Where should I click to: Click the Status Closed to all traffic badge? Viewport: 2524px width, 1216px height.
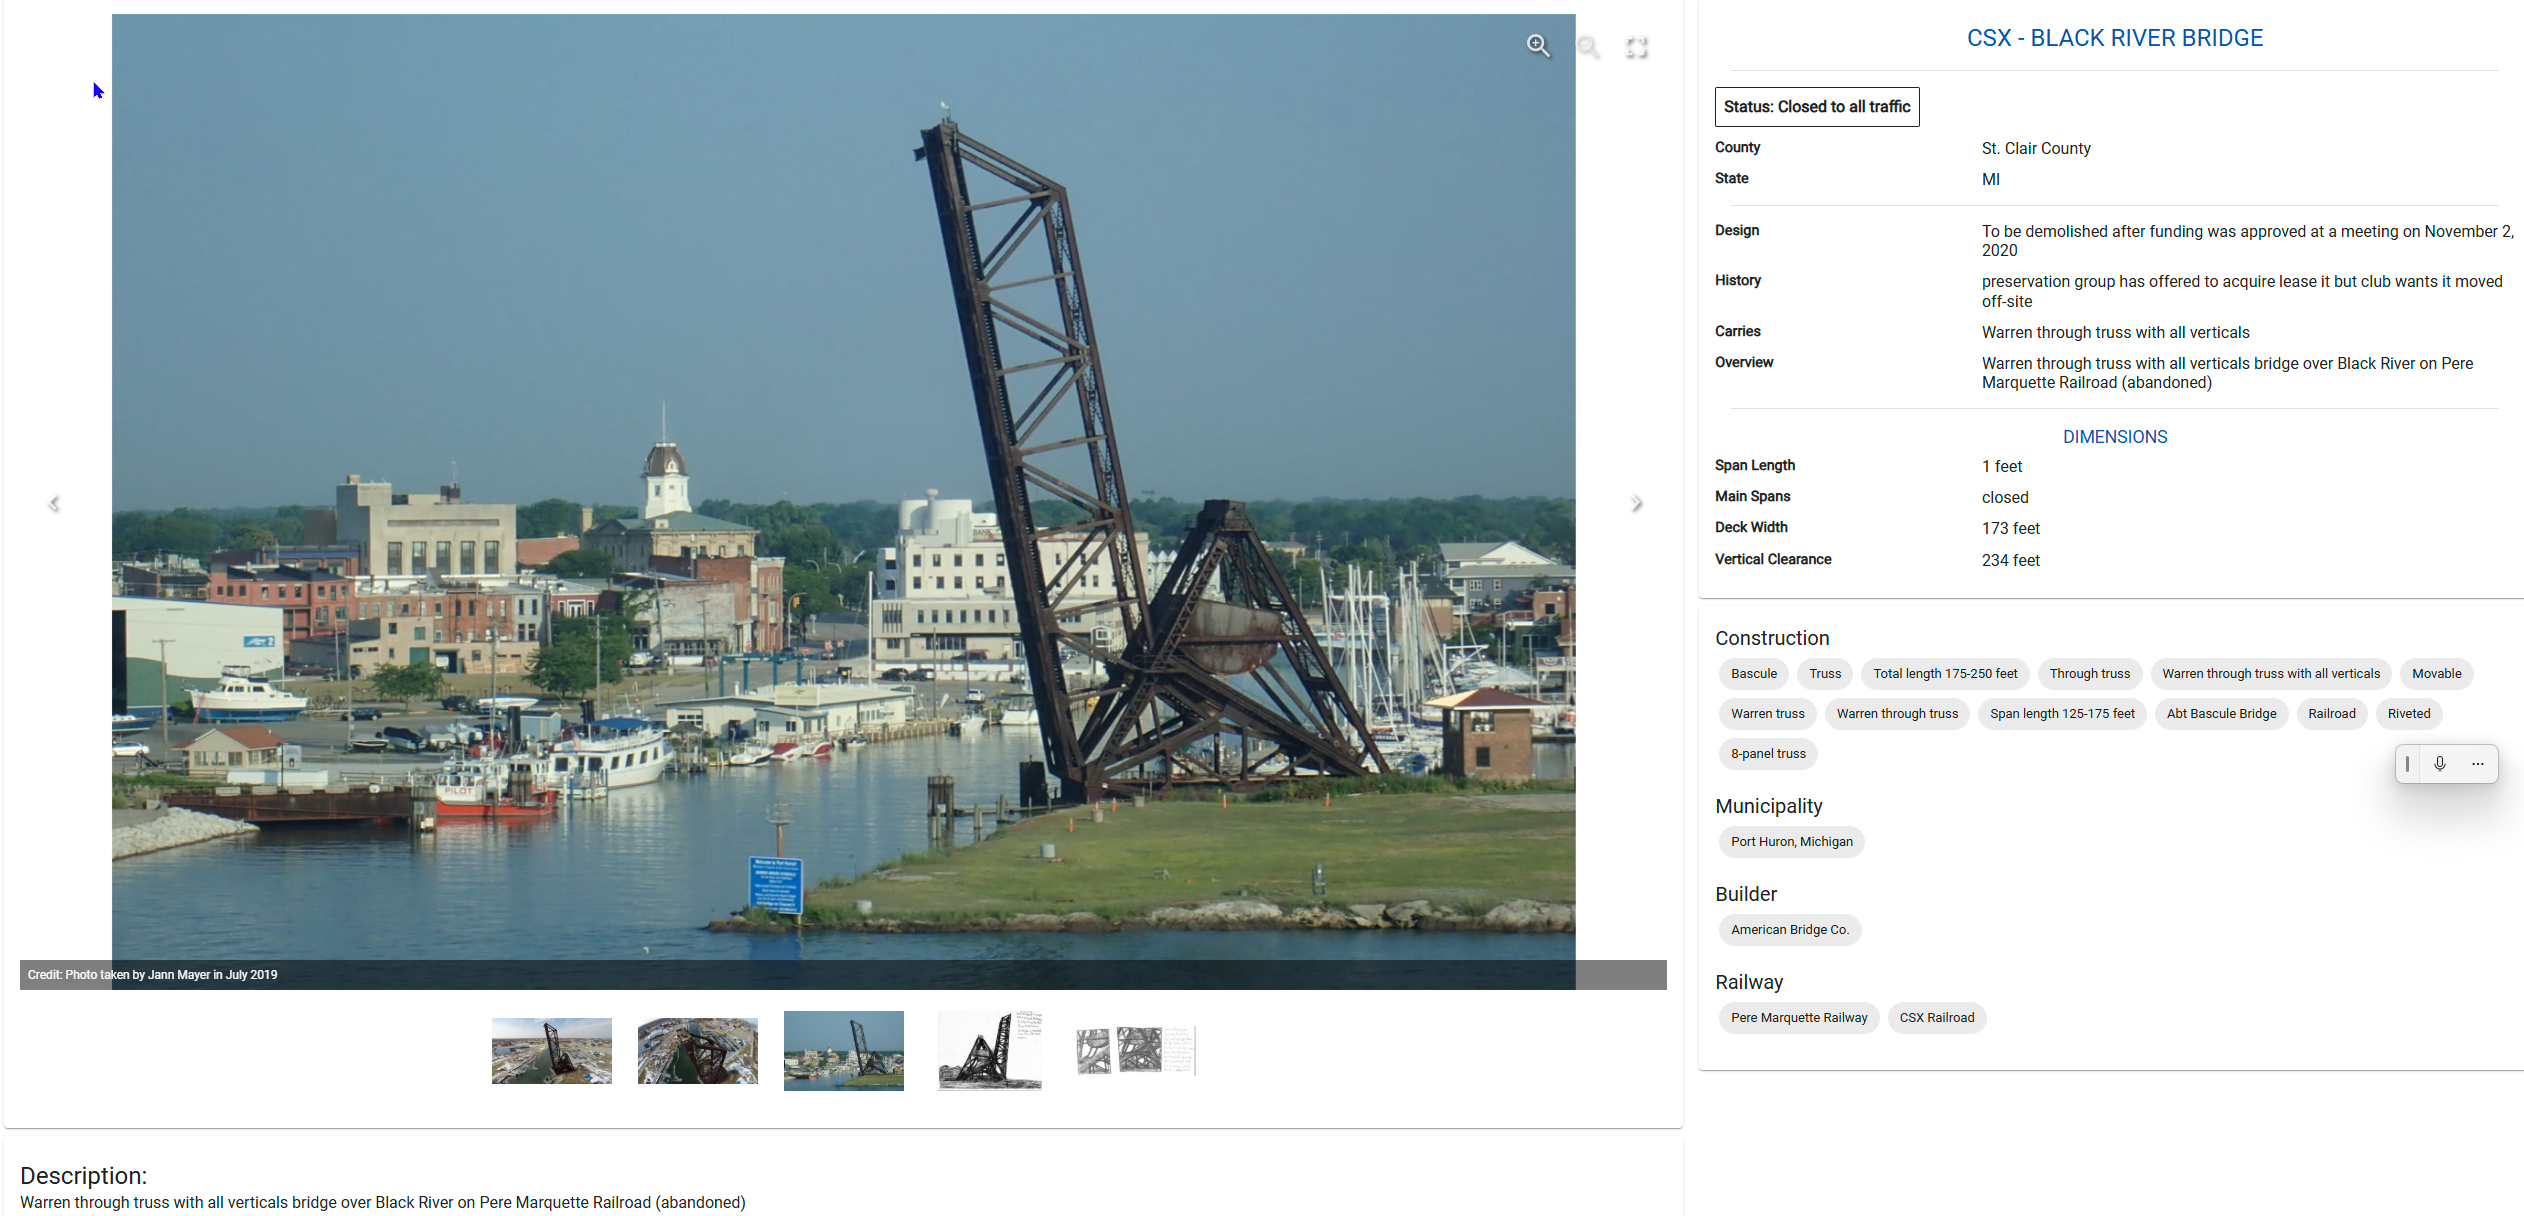tap(1816, 106)
